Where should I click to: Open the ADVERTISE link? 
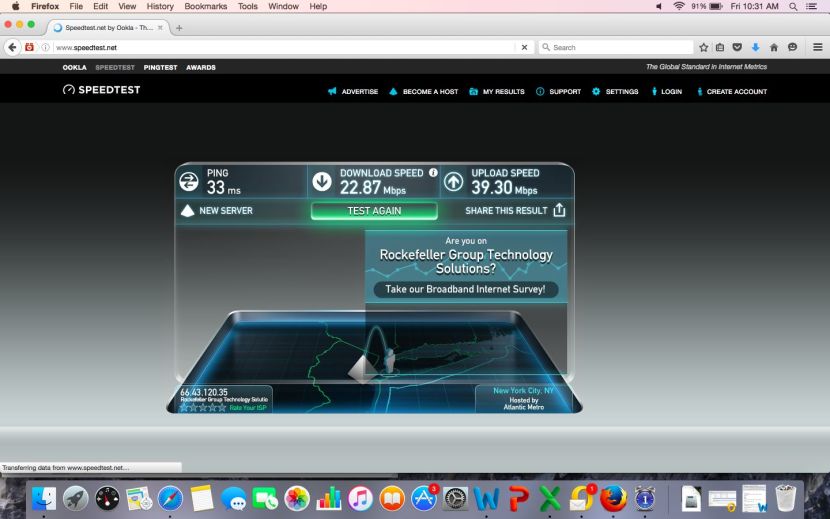(359, 92)
